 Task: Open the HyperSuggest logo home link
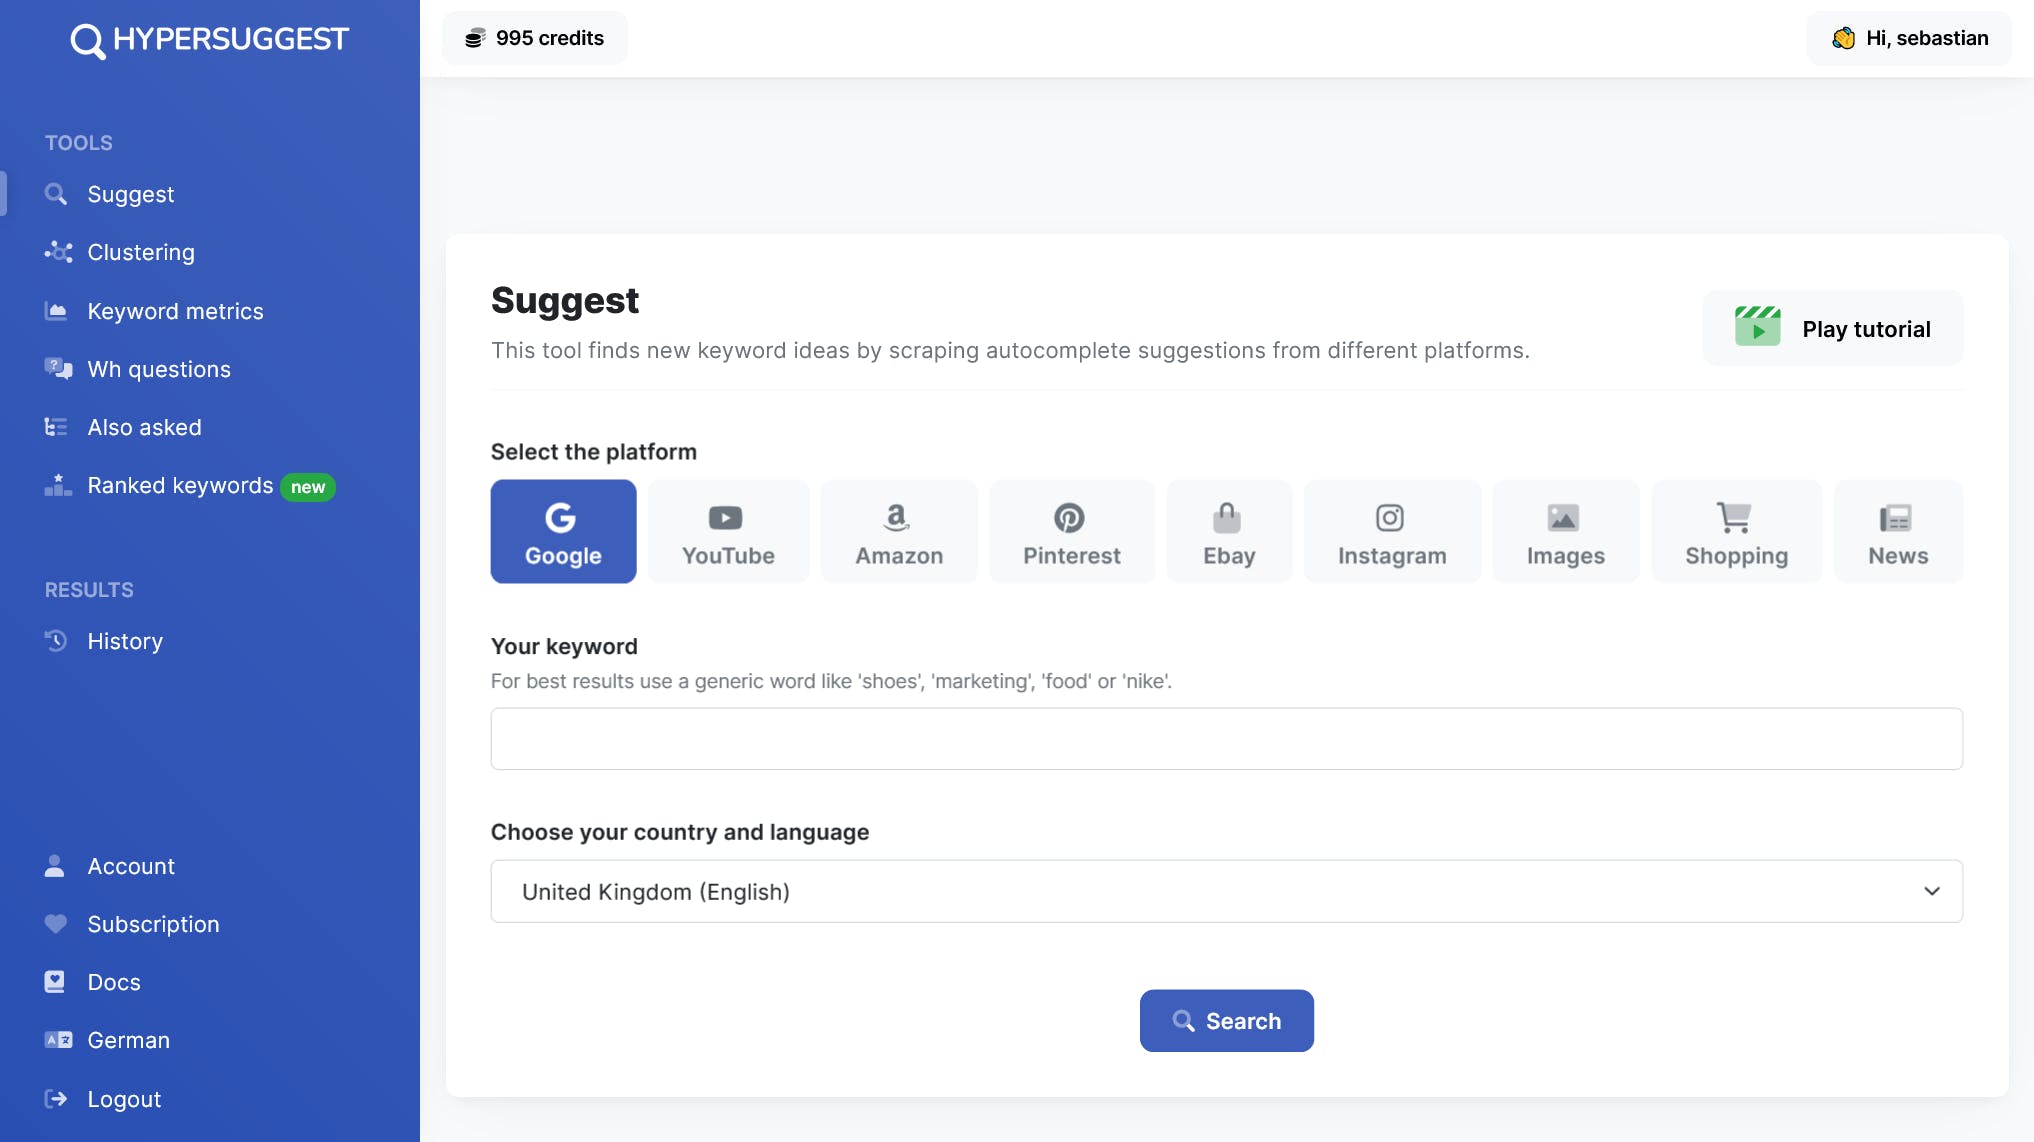pyautogui.click(x=210, y=39)
